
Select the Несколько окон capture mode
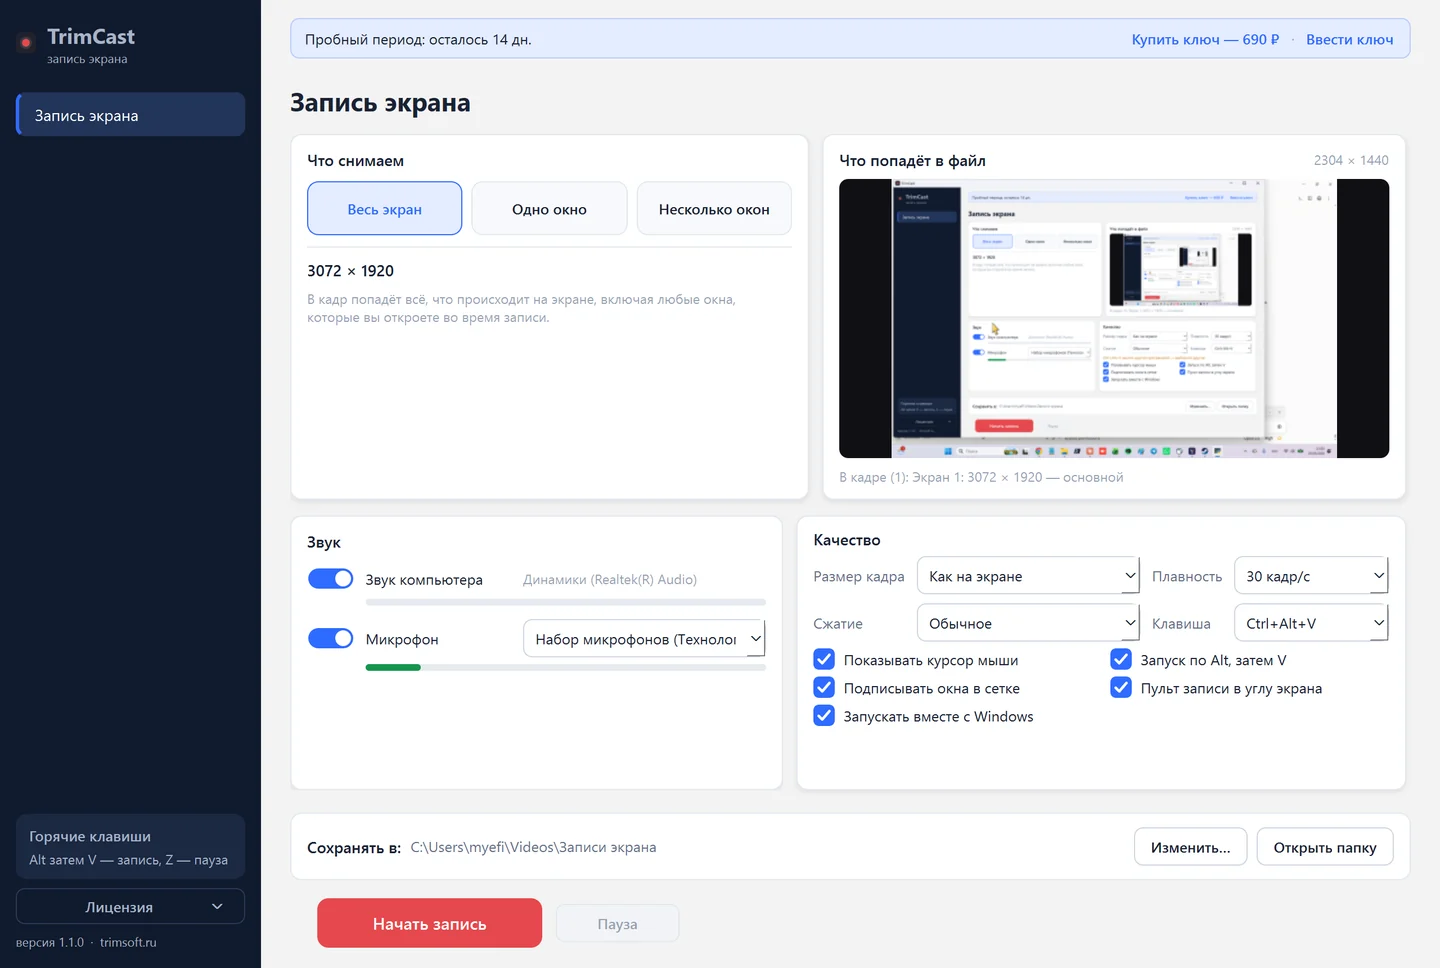(x=714, y=209)
